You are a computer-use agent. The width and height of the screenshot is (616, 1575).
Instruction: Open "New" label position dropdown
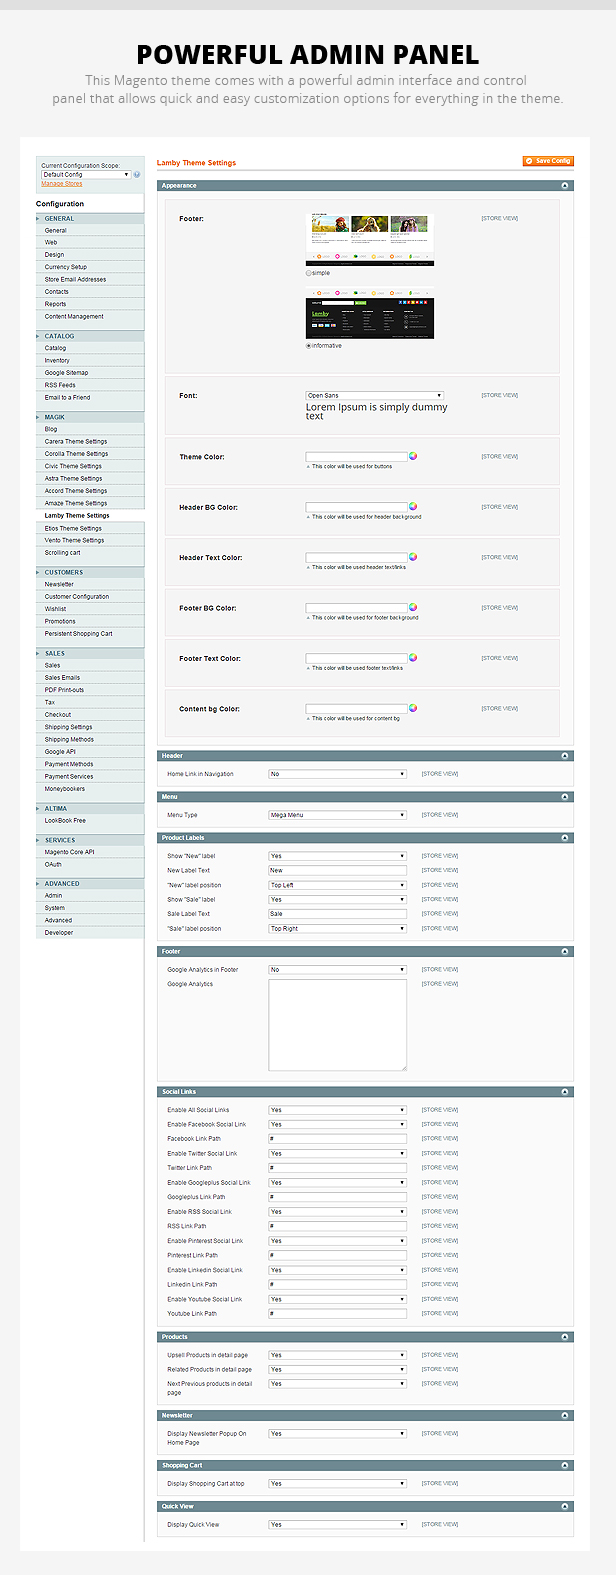pos(338,885)
